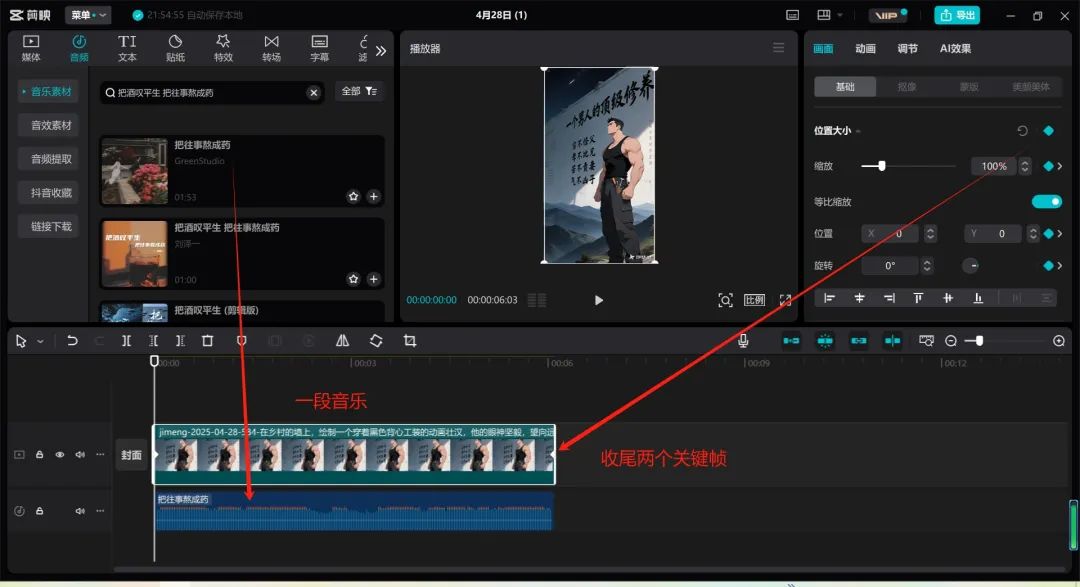Open selection tool mode dropdown arrow
The image size is (1080, 587).
(x=41, y=341)
